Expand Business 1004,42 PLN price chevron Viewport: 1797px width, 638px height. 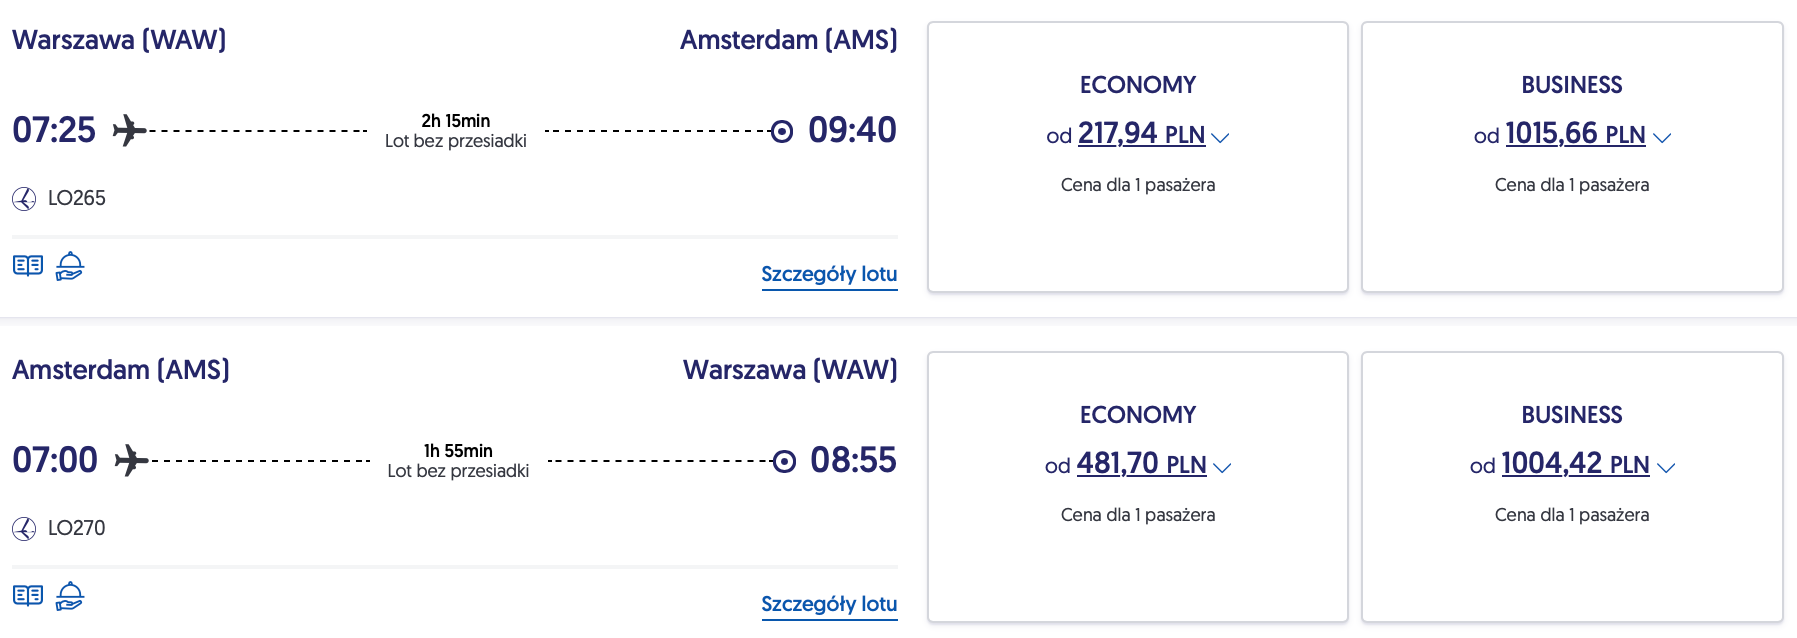[x=1666, y=467]
